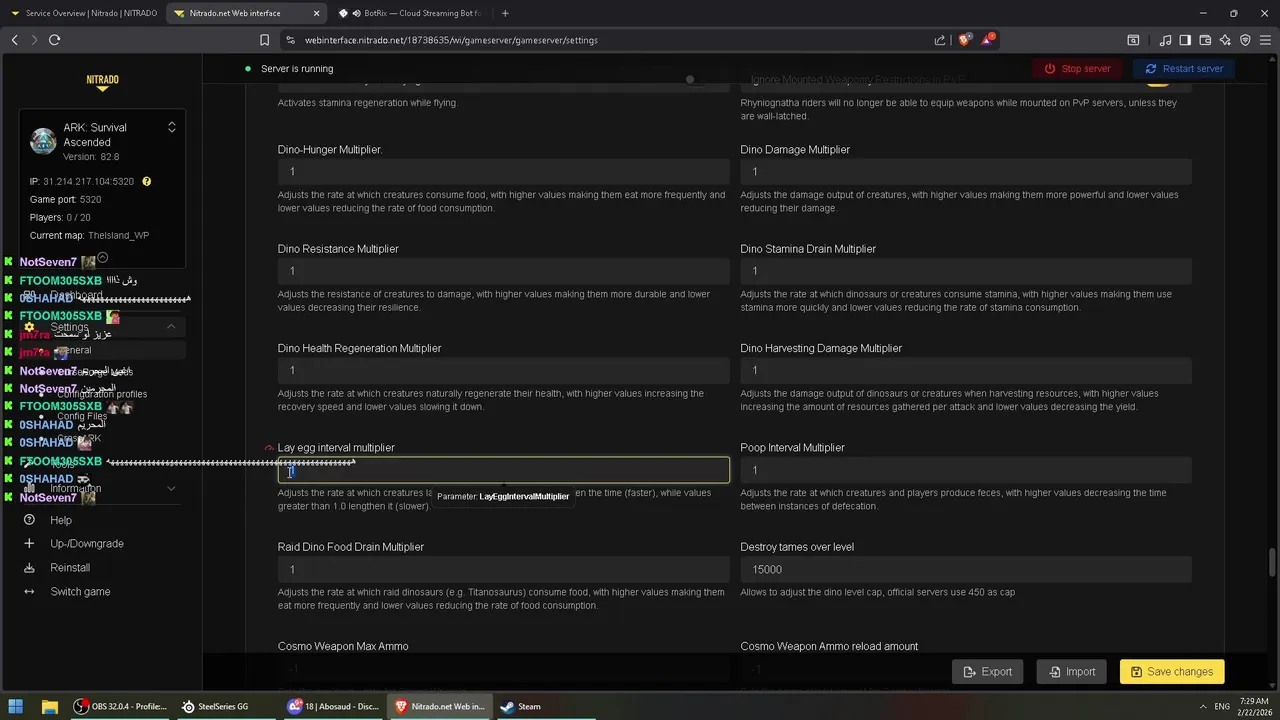Open the music playlist icon in the toolbar
The width and height of the screenshot is (1280, 720).
[x=1166, y=40]
